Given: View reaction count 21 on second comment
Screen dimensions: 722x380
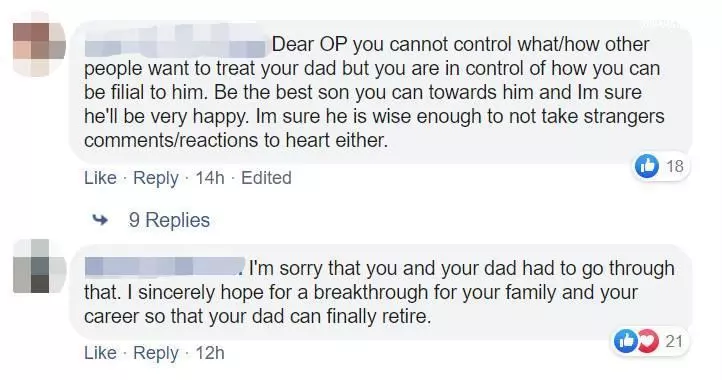Looking at the screenshot, I should [674, 341].
